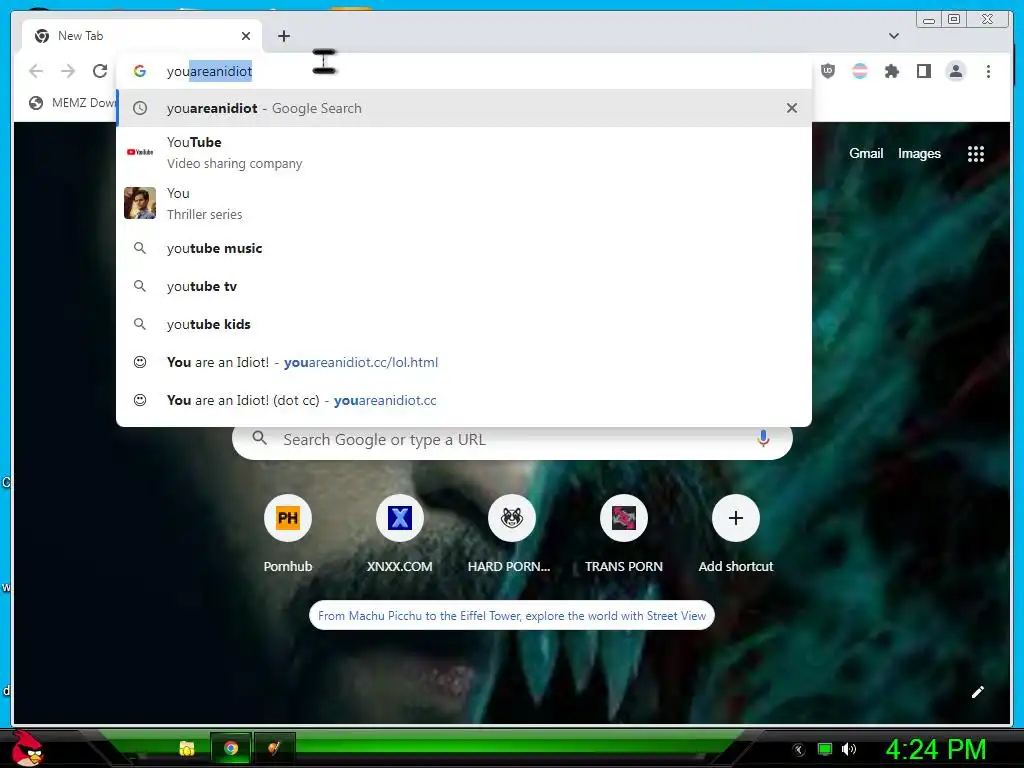Image resolution: width=1024 pixels, height=768 pixels.
Task: Open Chrome's three-dot menu
Action: [x=988, y=71]
